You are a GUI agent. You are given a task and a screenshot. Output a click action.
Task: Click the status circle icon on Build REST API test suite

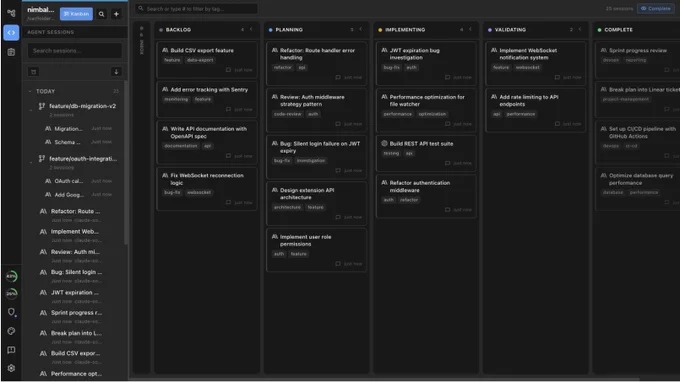(x=384, y=143)
